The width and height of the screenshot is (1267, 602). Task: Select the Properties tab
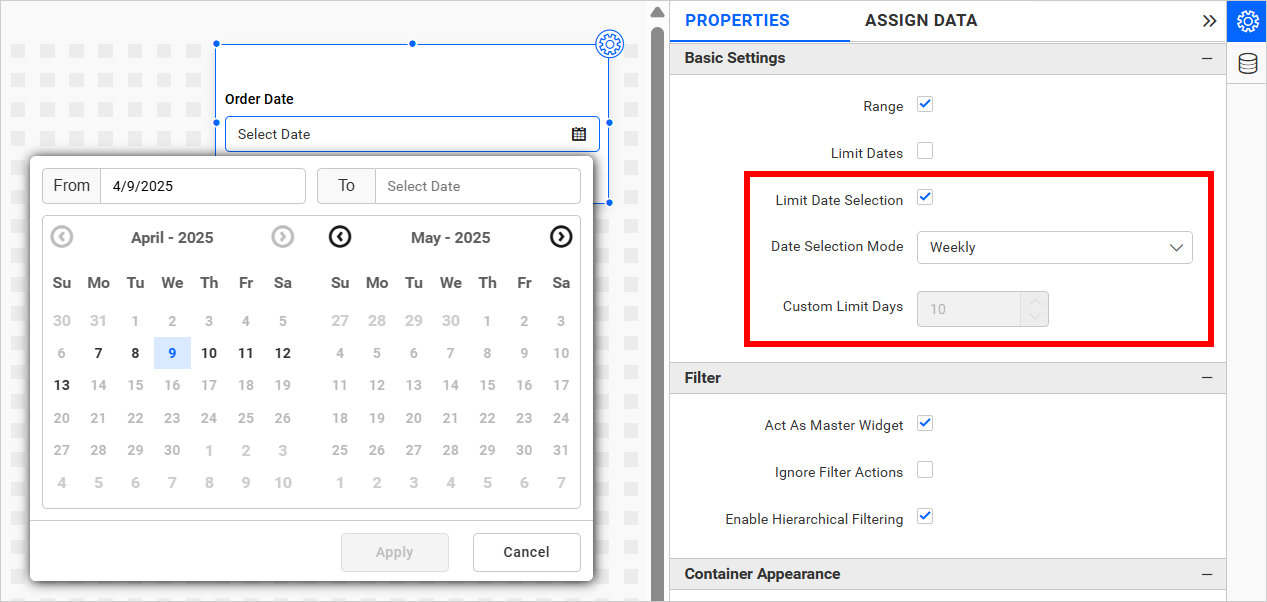(x=737, y=21)
